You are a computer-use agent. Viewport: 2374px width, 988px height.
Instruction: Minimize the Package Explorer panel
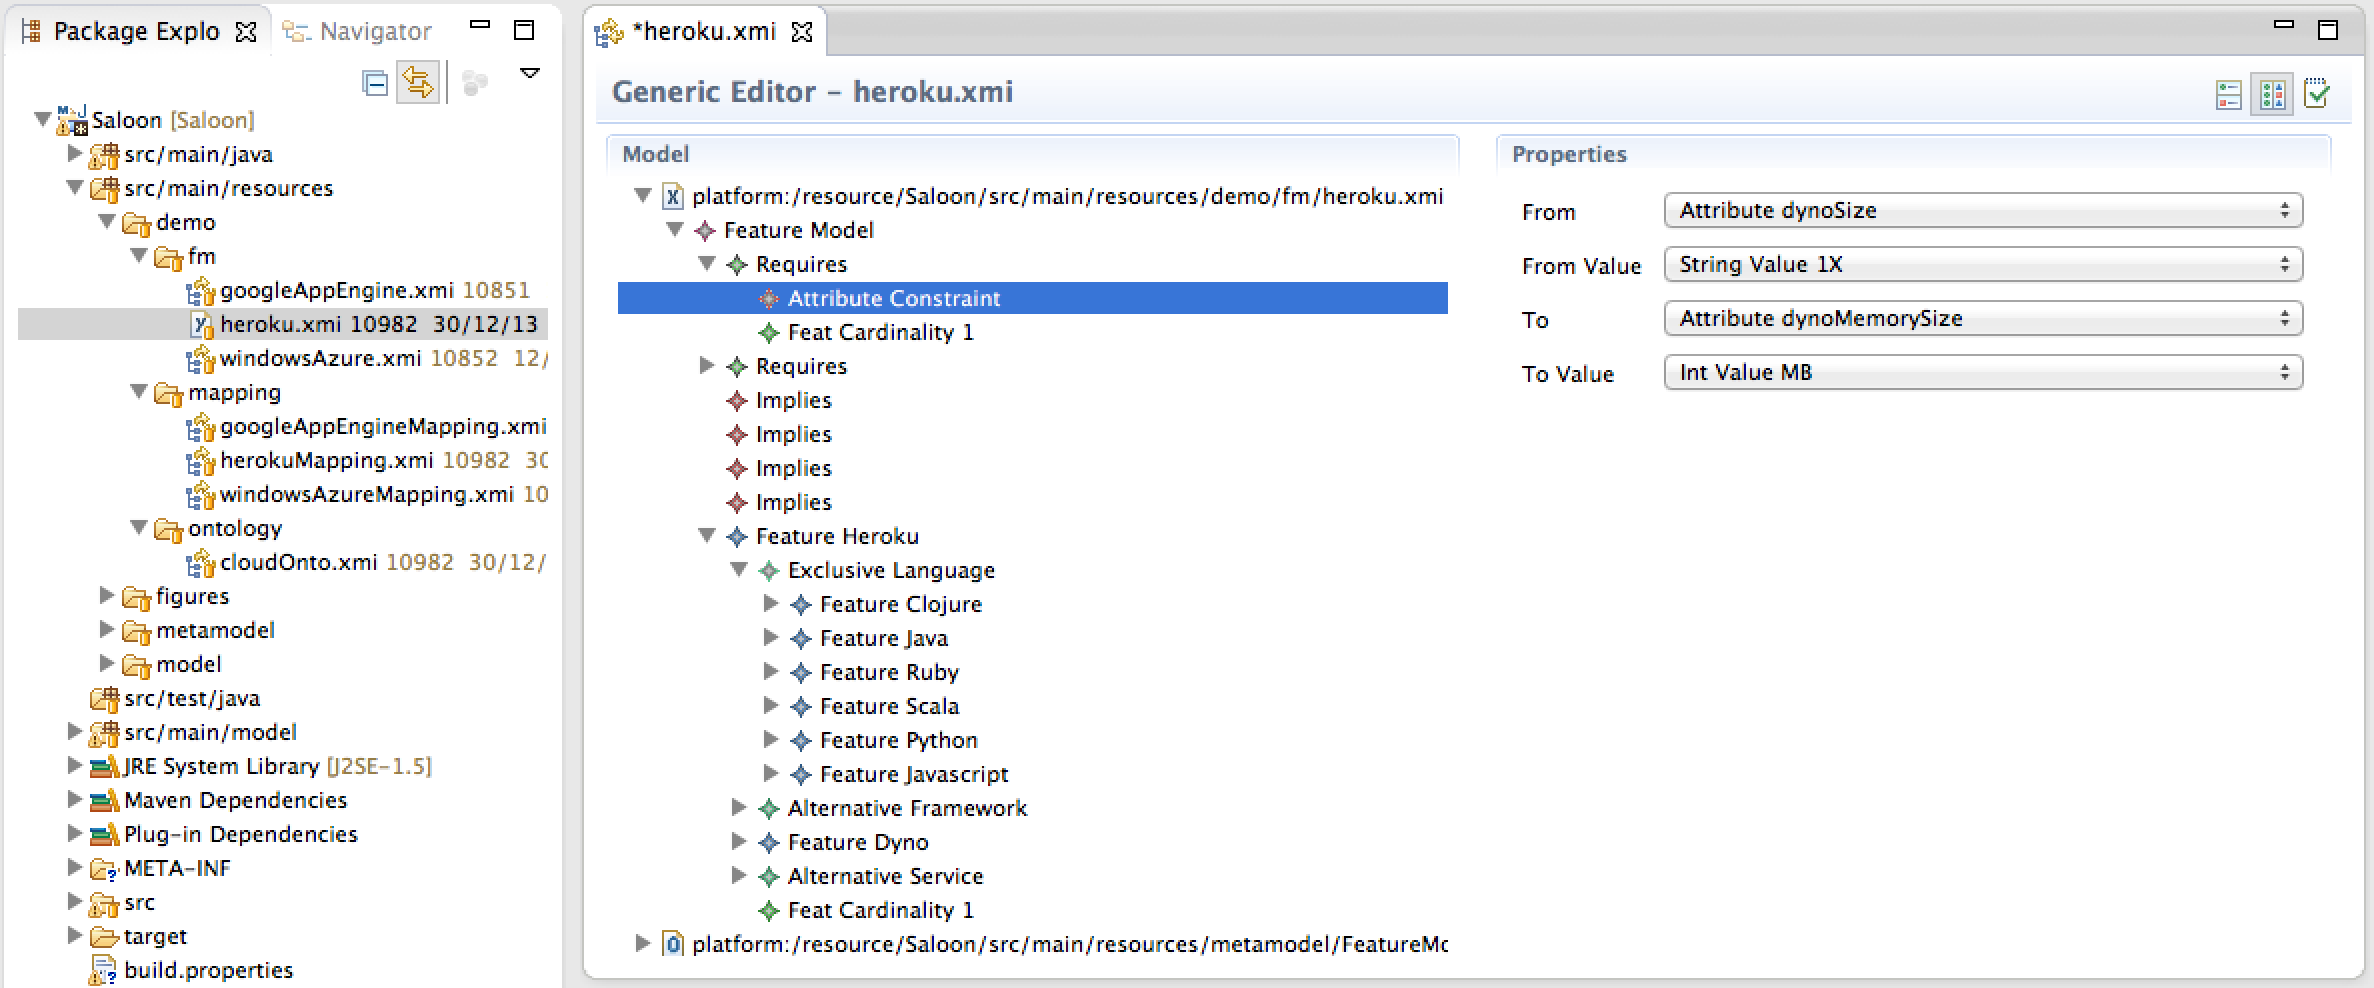(480, 25)
